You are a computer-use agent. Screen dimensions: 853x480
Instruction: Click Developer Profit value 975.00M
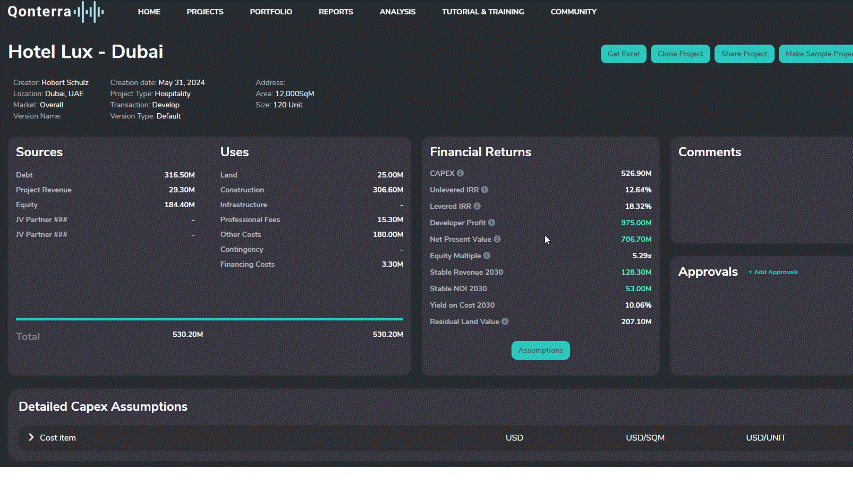[636, 223]
